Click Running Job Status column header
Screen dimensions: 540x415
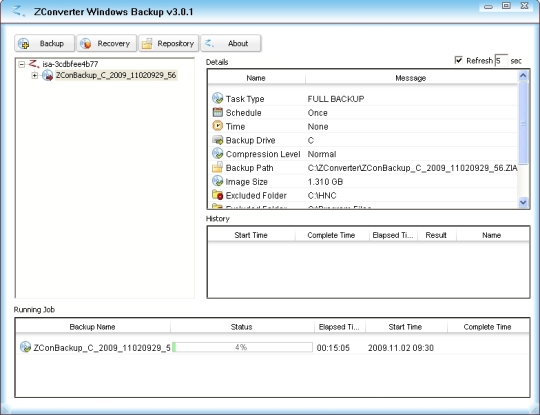pyautogui.click(x=242, y=326)
